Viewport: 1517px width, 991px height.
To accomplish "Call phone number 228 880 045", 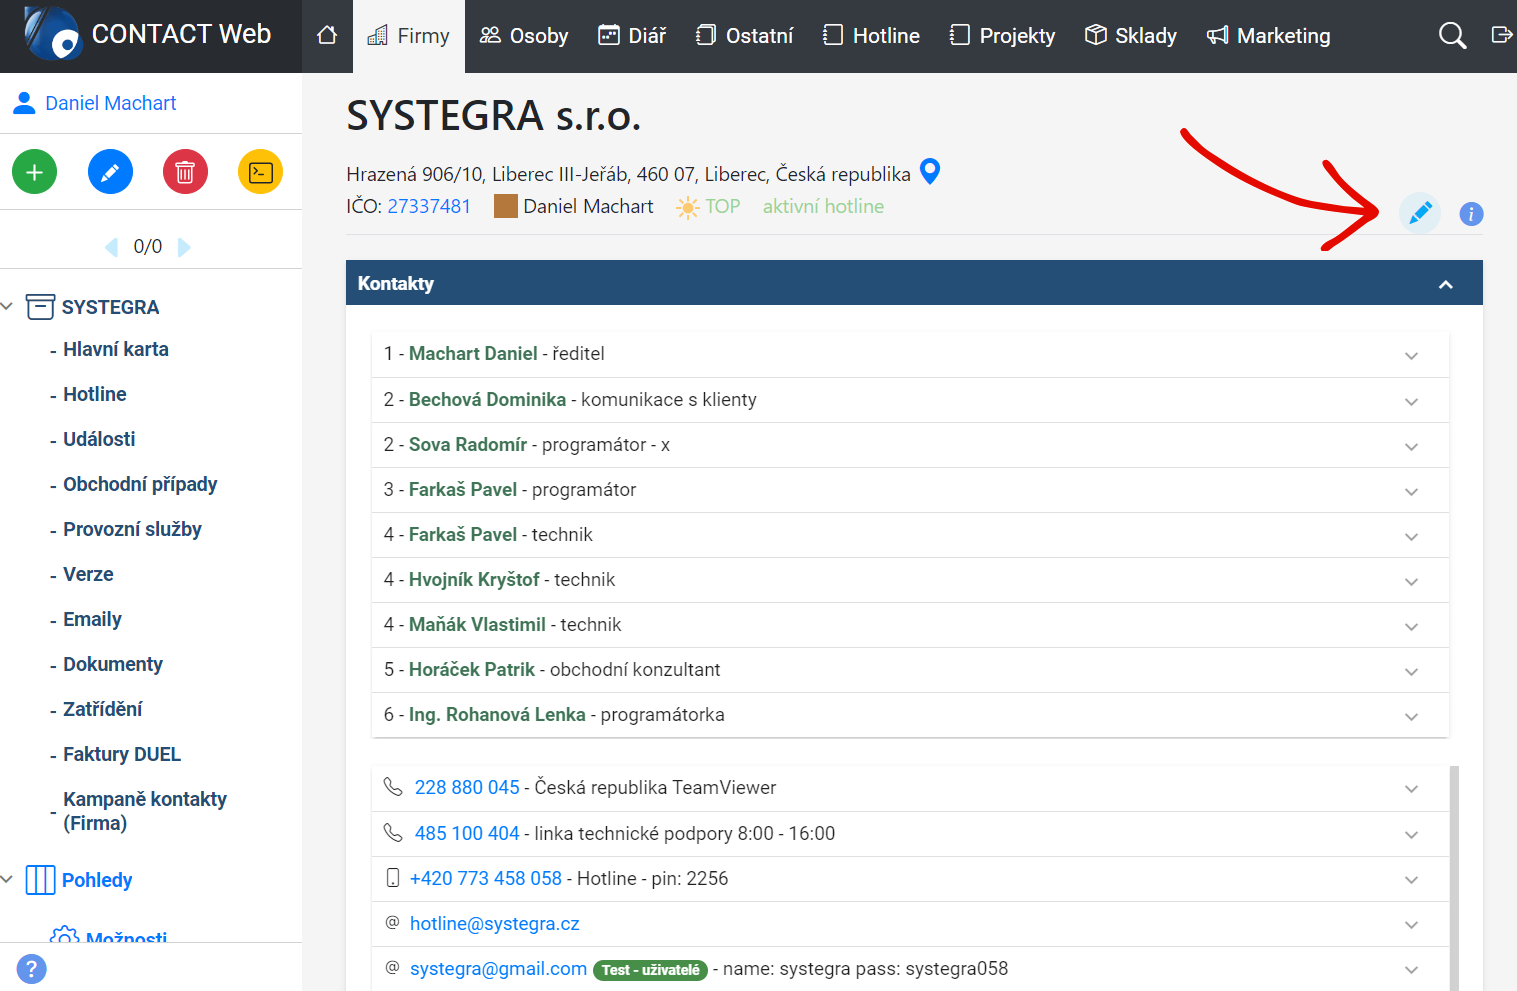I will [x=467, y=788].
